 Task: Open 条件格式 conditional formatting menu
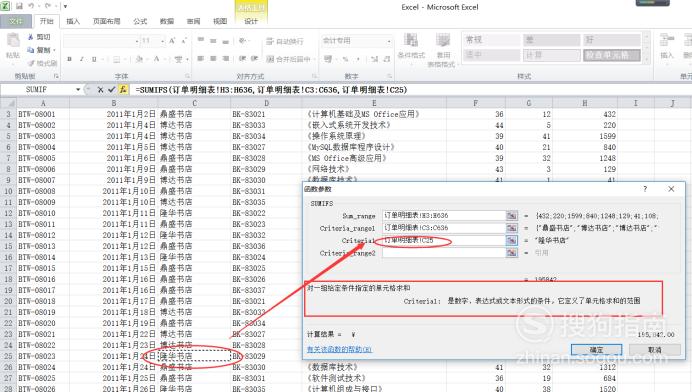(x=411, y=46)
